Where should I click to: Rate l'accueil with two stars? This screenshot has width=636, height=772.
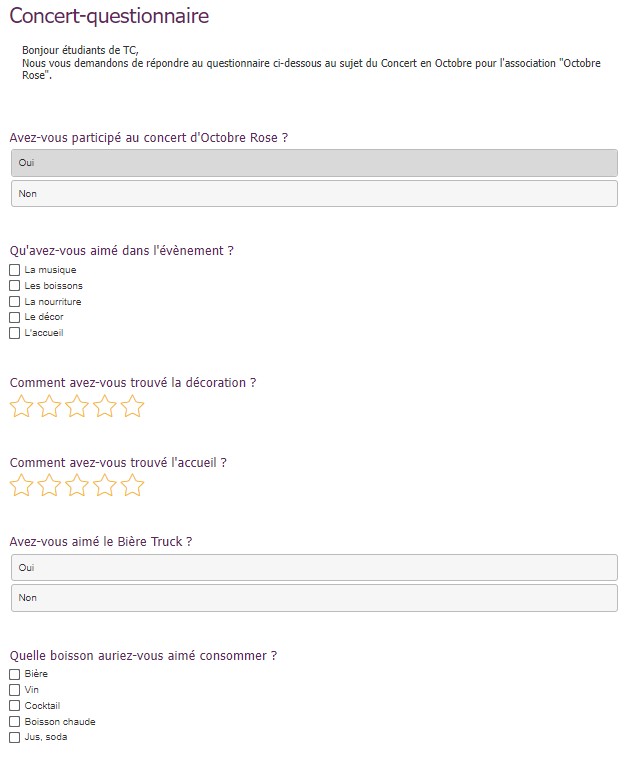click(49, 485)
